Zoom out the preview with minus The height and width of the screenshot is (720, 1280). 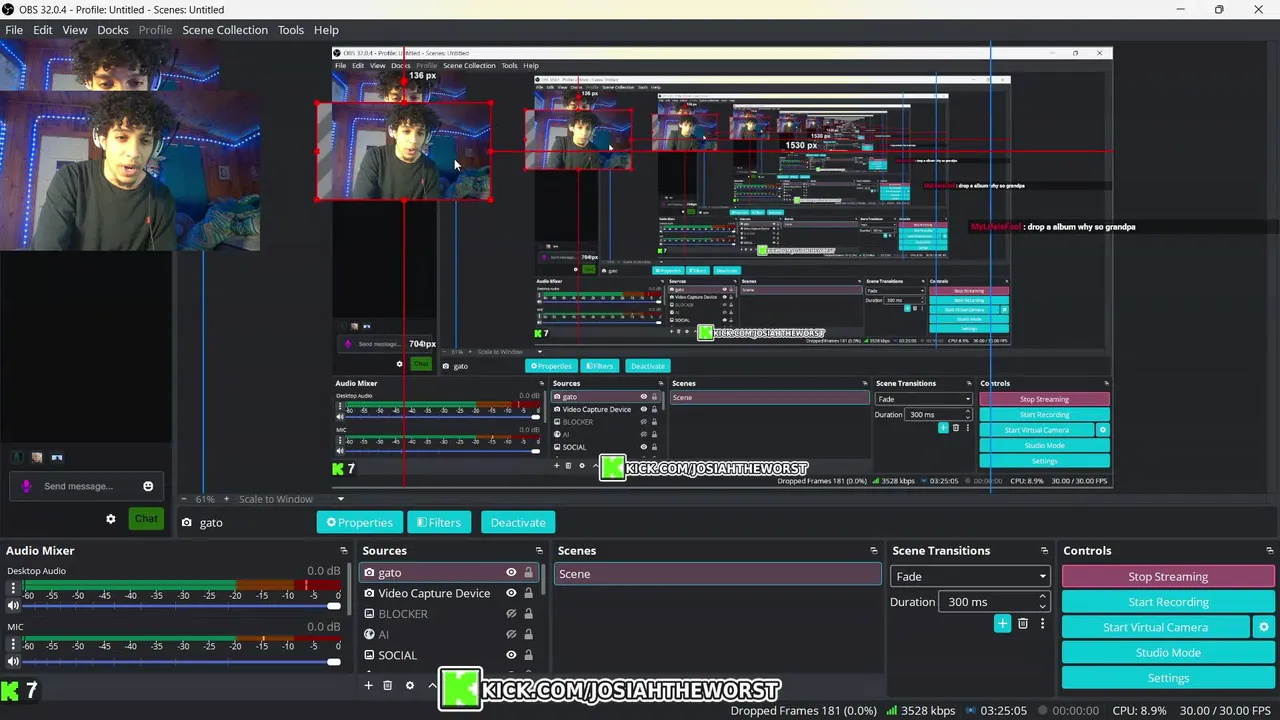tap(183, 499)
